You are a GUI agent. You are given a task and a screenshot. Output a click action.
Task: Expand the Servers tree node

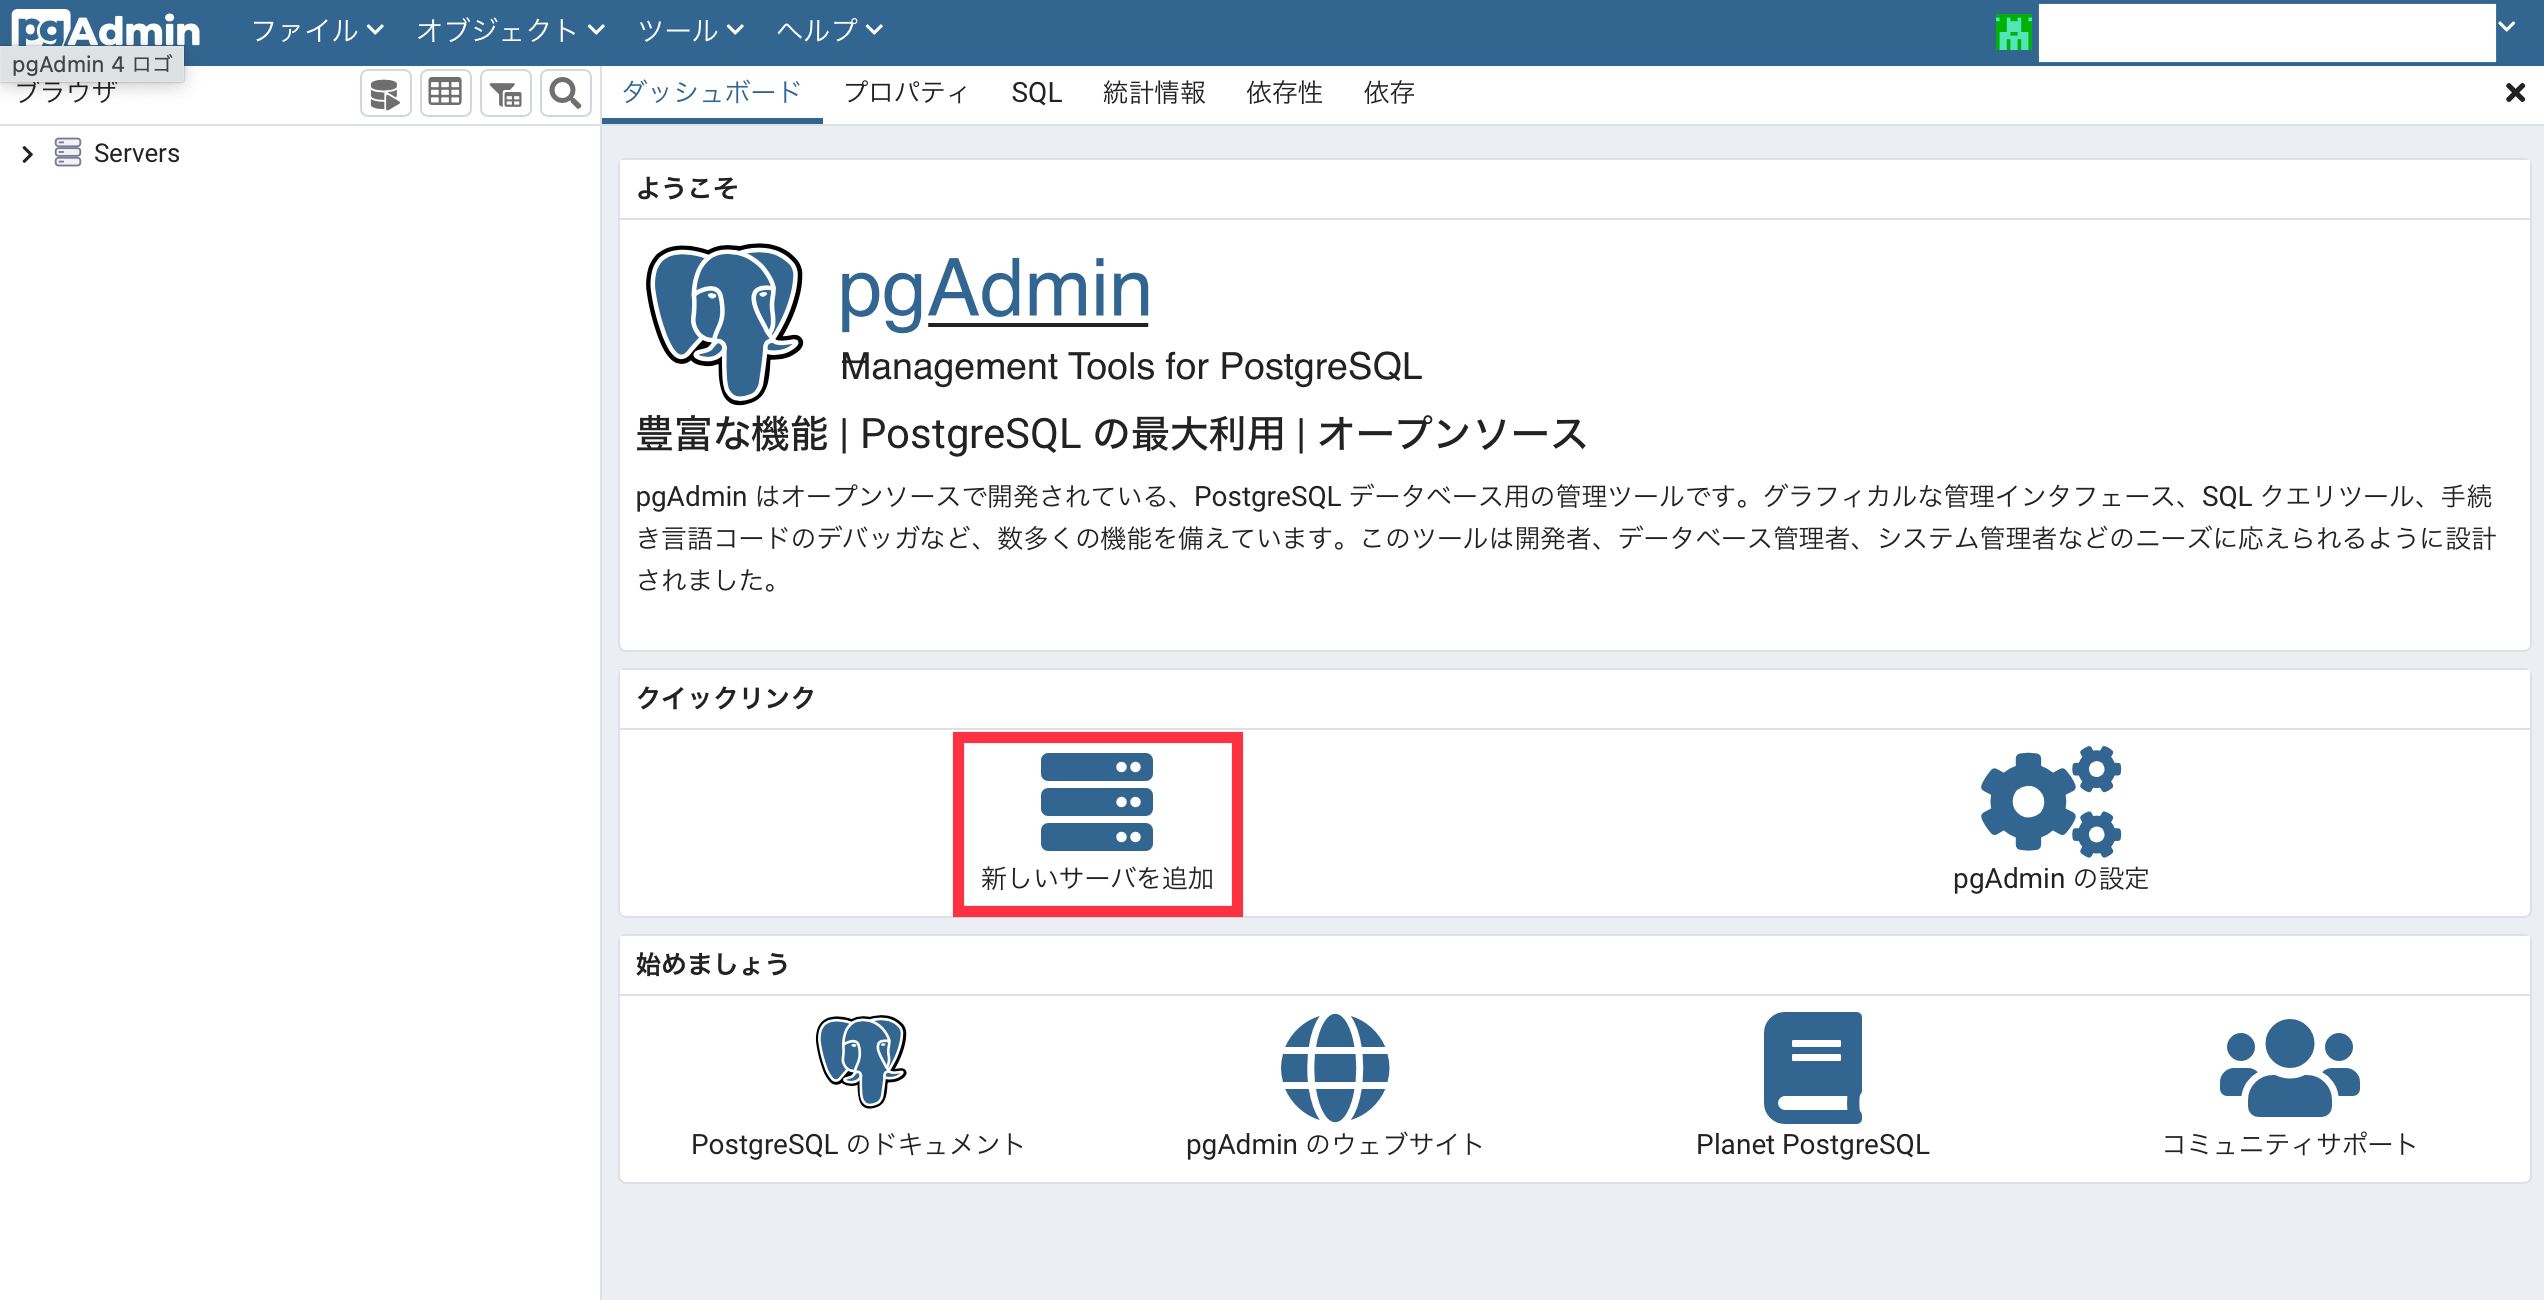coord(27,154)
